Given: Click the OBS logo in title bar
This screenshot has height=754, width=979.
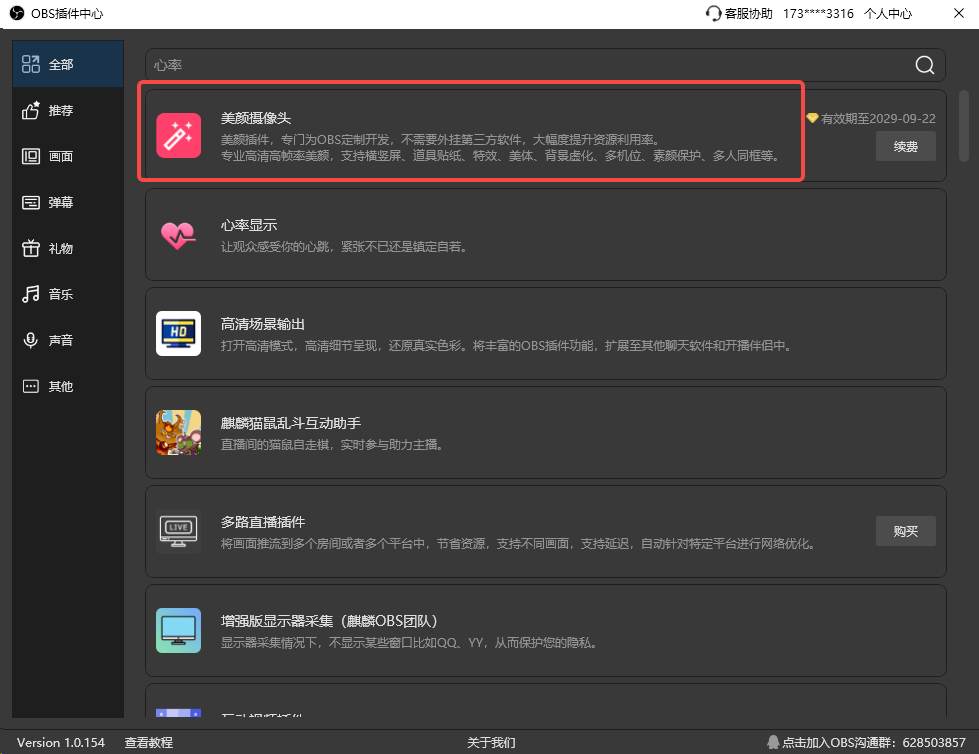Looking at the screenshot, I should click(x=17, y=13).
